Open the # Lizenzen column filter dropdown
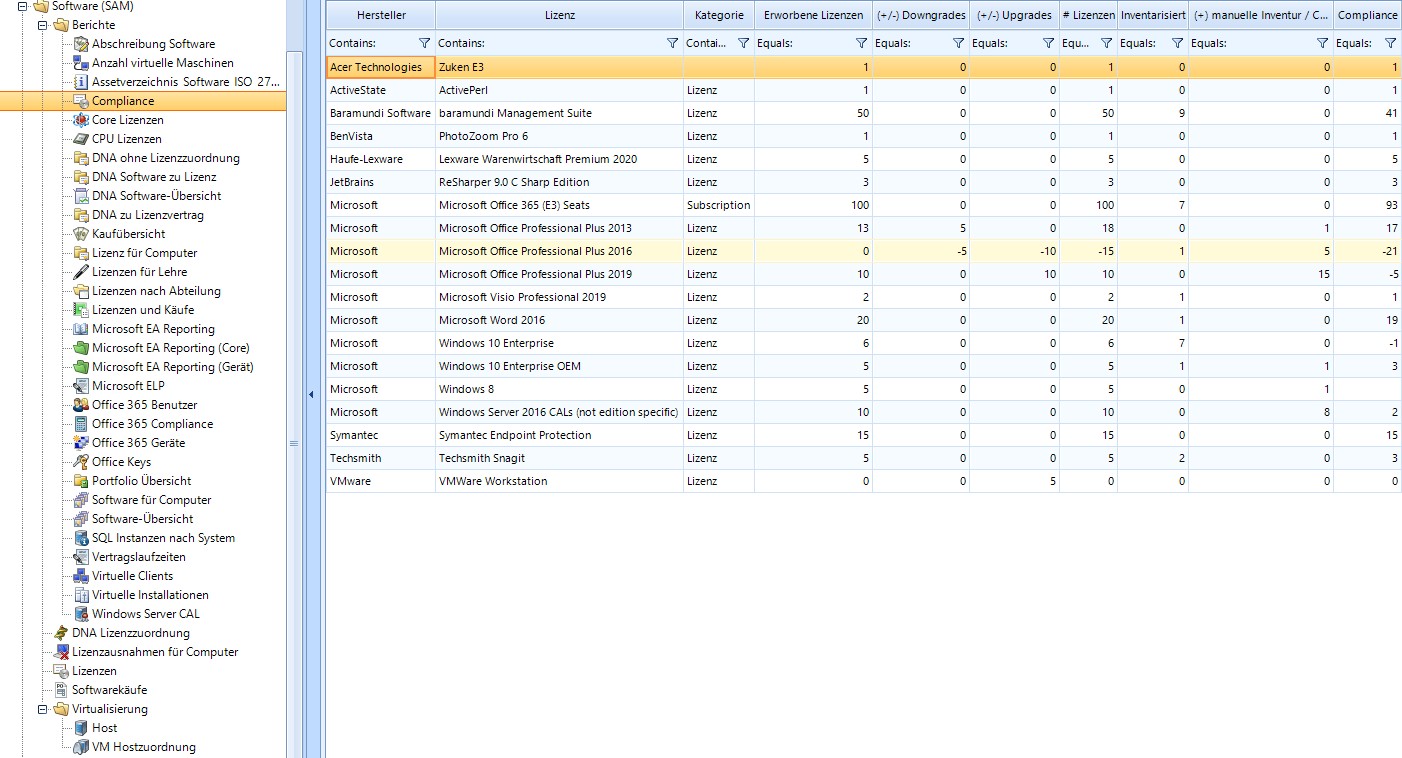 click(1105, 43)
